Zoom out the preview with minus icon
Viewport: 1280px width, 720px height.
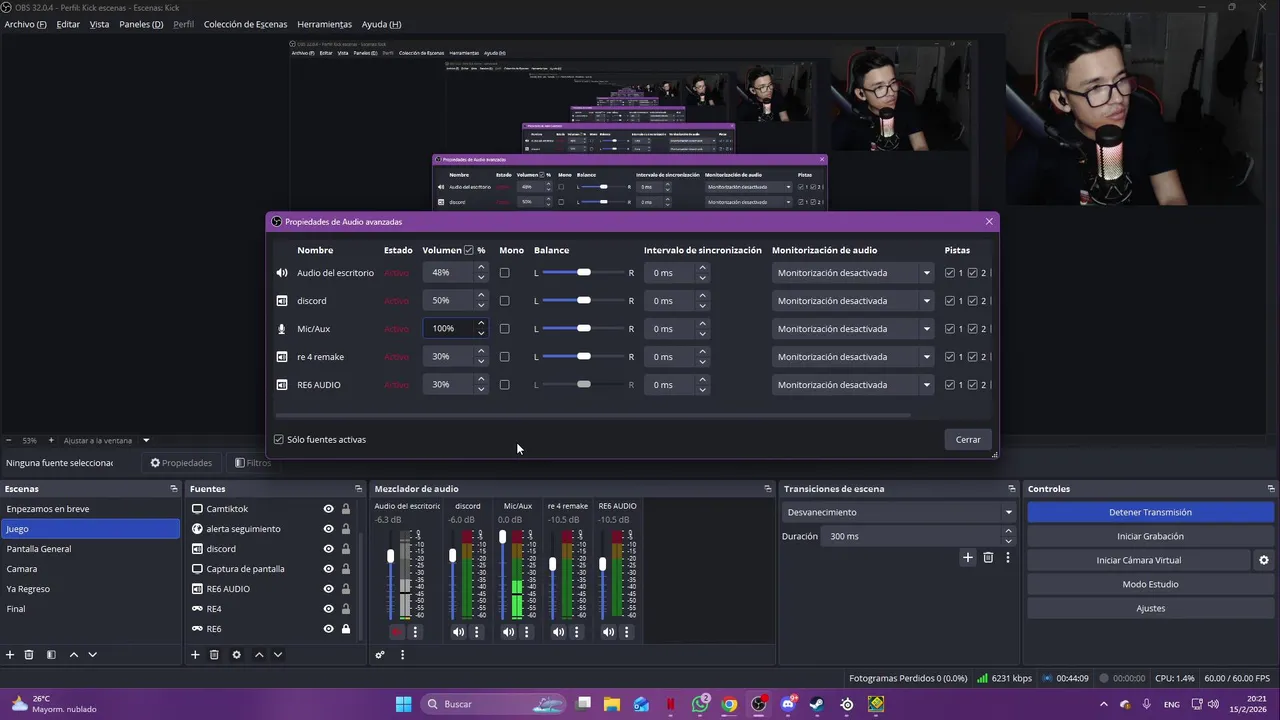pos(9,440)
